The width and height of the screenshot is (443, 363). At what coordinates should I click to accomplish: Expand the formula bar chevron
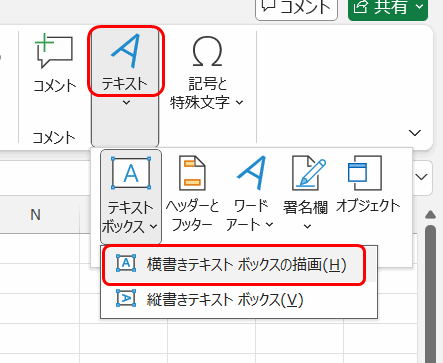tap(421, 177)
